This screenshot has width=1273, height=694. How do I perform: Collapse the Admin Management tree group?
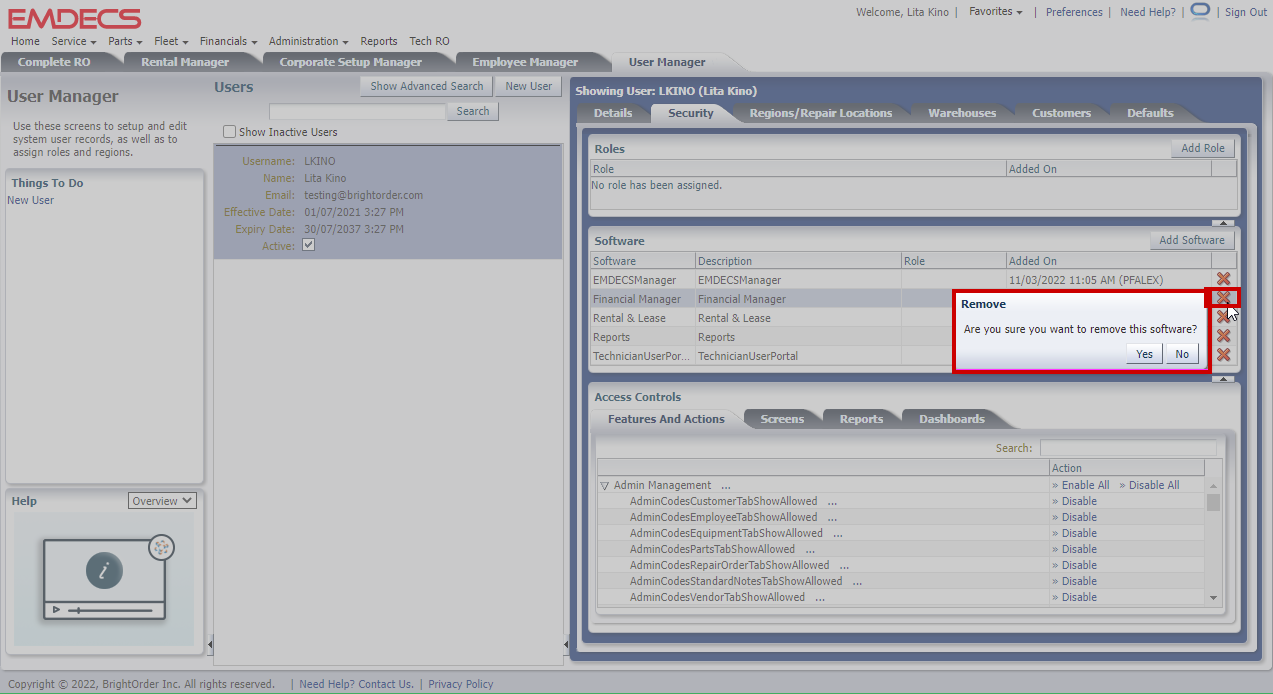(x=605, y=485)
